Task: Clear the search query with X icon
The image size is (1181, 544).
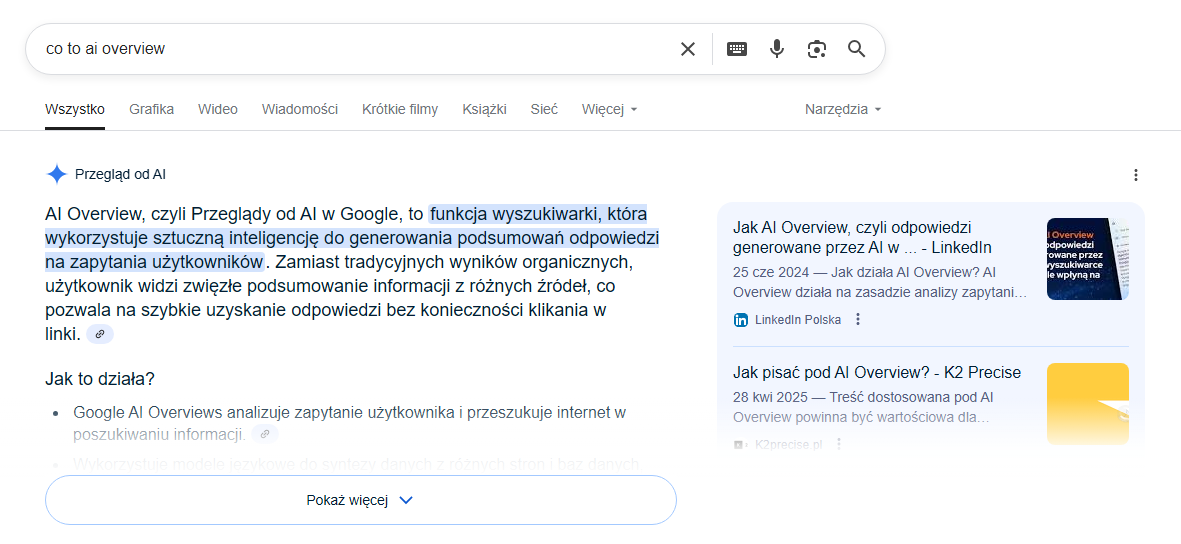Action: [x=688, y=49]
